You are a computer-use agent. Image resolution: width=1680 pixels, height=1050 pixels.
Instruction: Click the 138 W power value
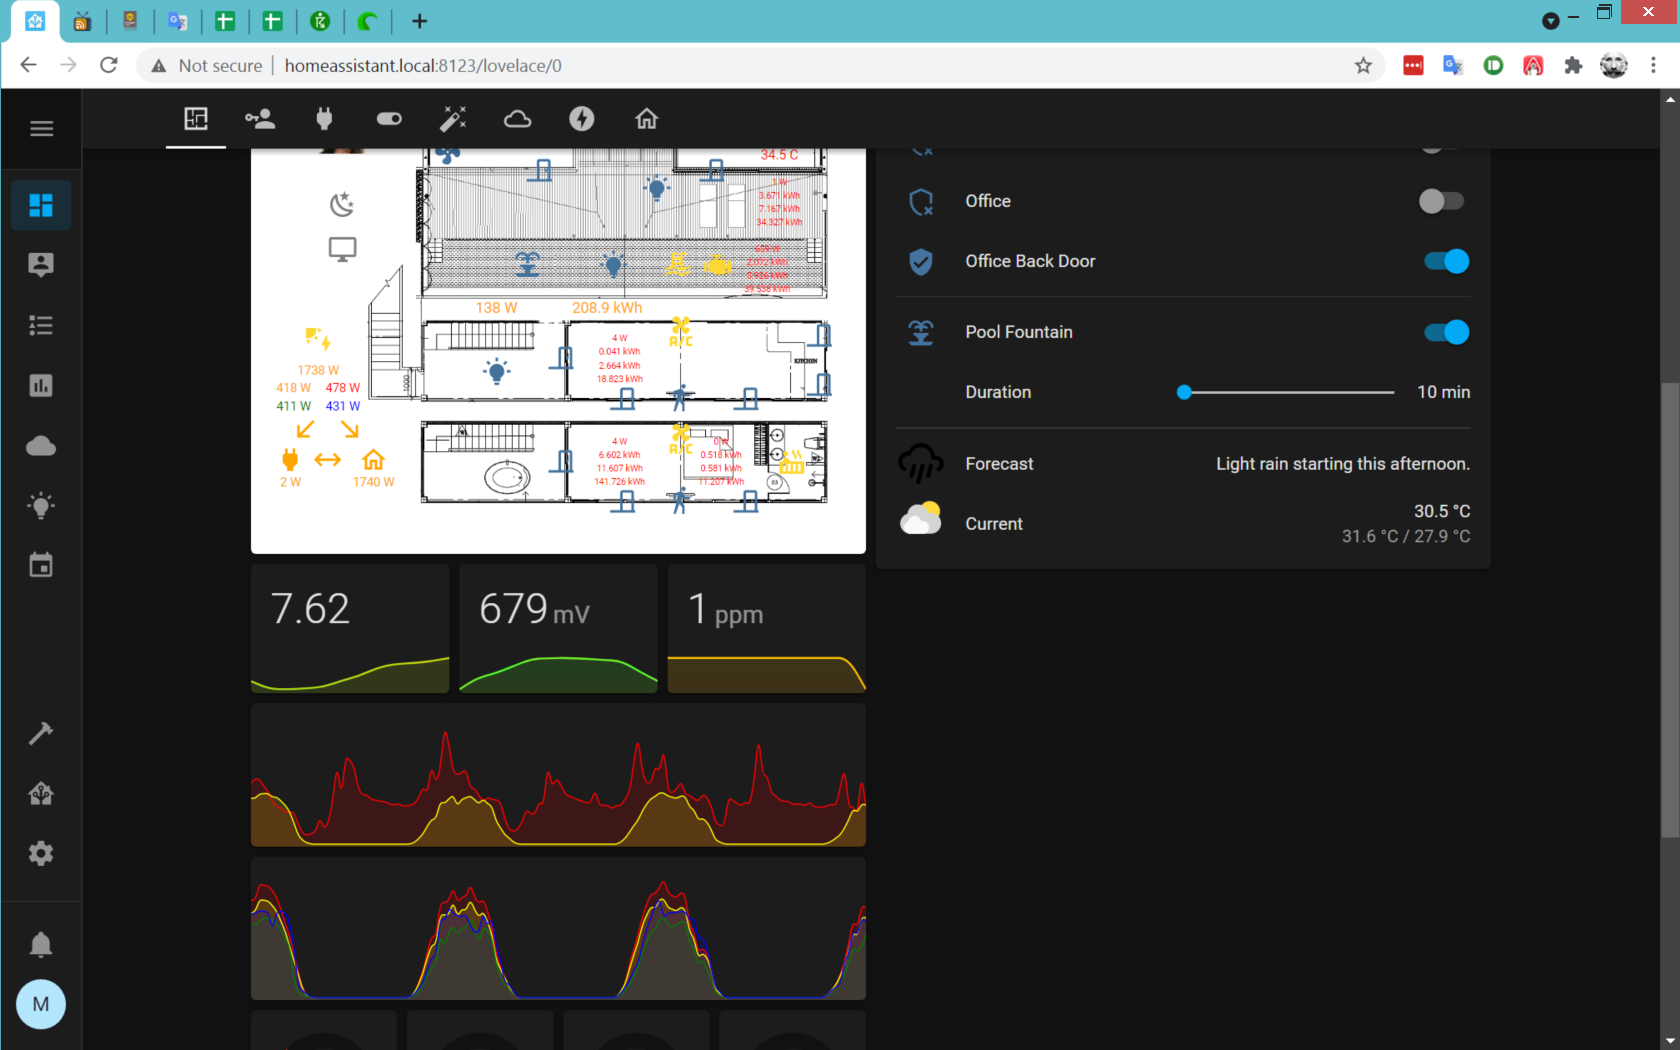coord(496,308)
